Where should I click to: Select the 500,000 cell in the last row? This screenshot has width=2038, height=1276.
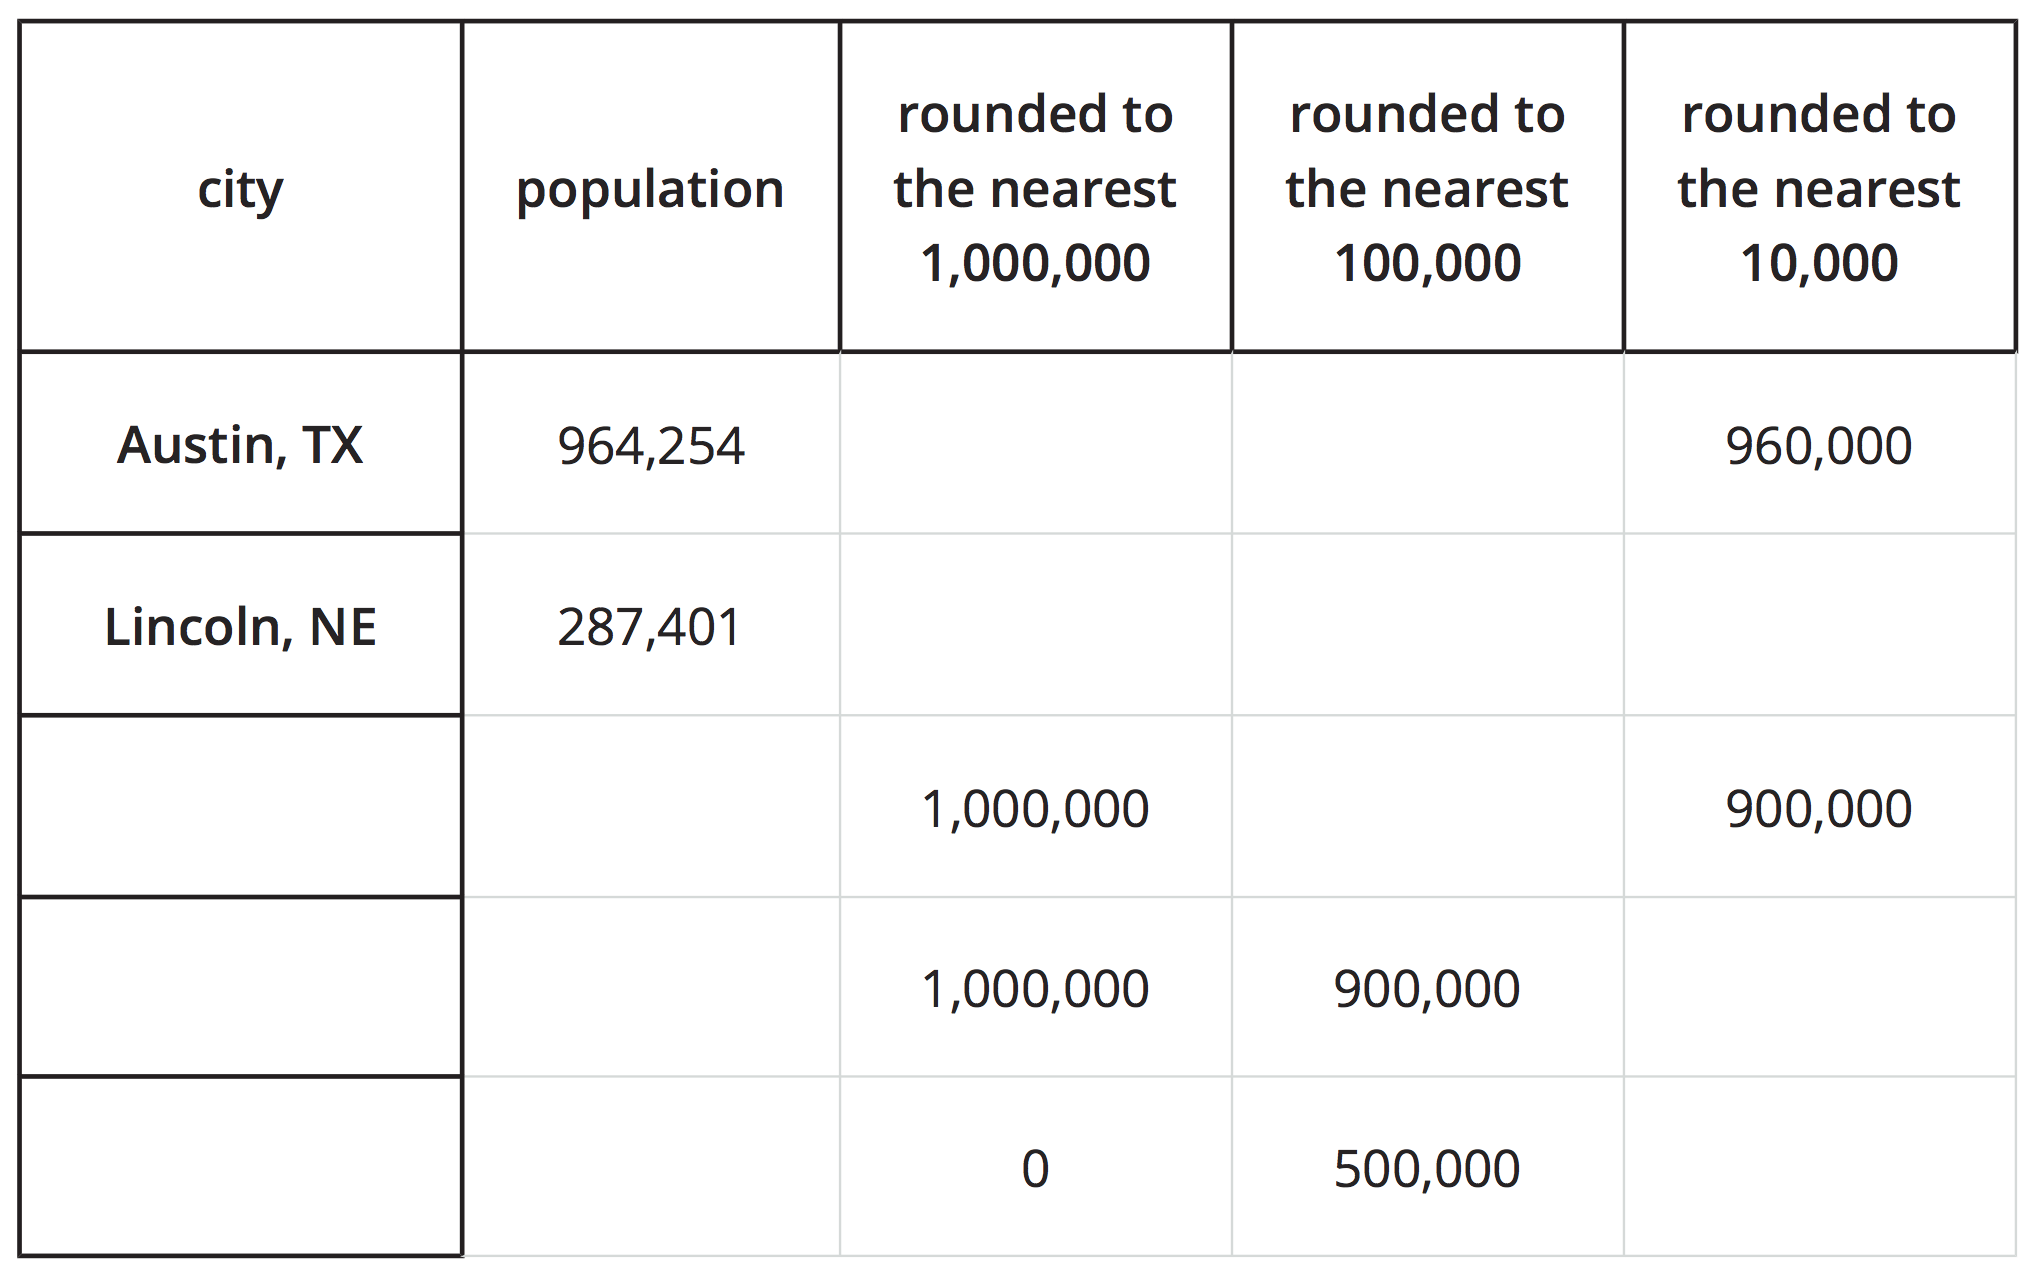pyautogui.click(x=1427, y=1169)
